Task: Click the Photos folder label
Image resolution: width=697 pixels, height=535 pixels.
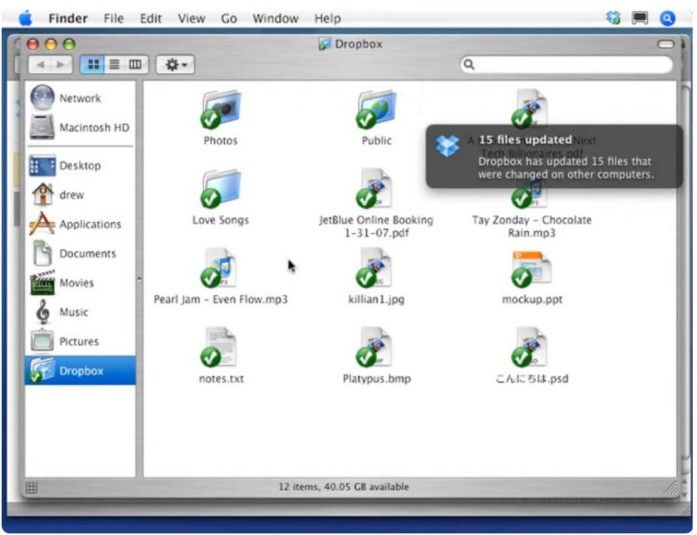Action: [220, 140]
